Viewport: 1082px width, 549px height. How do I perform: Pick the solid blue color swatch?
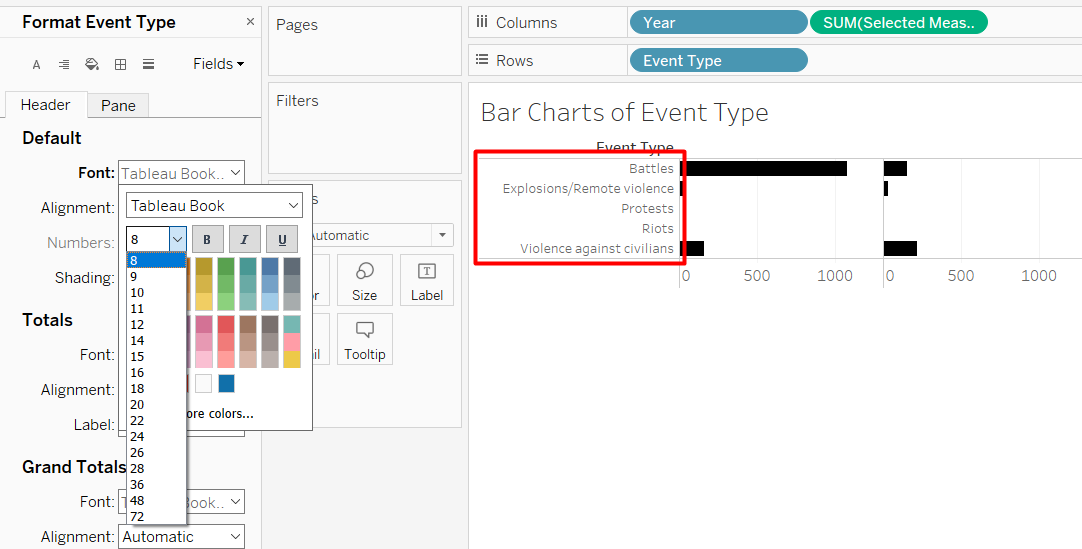tap(227, 383)
